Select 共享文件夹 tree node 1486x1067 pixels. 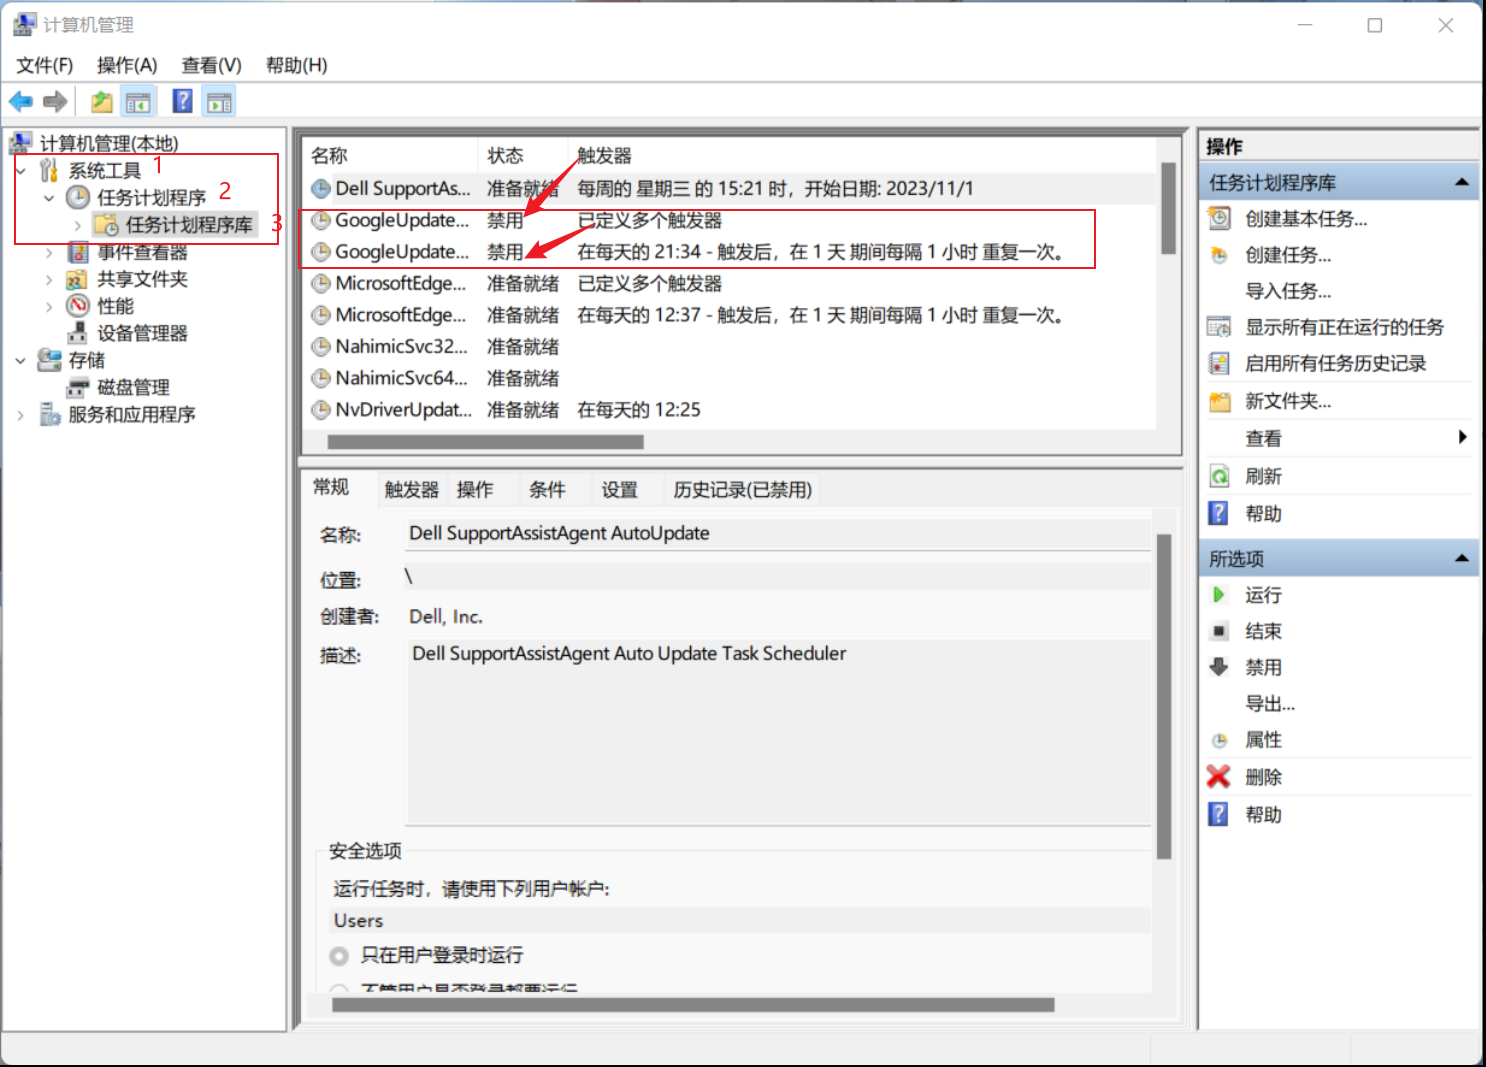pos(142,279)
